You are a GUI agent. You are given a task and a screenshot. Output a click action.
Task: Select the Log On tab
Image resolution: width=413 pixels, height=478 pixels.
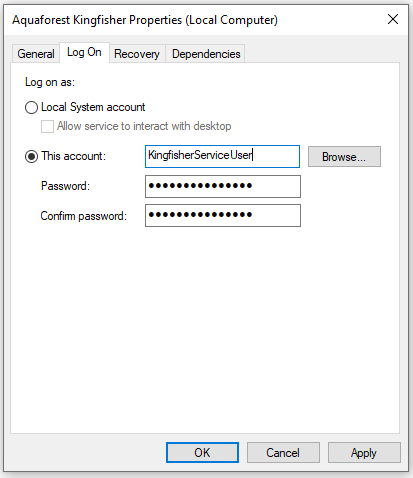84,52
